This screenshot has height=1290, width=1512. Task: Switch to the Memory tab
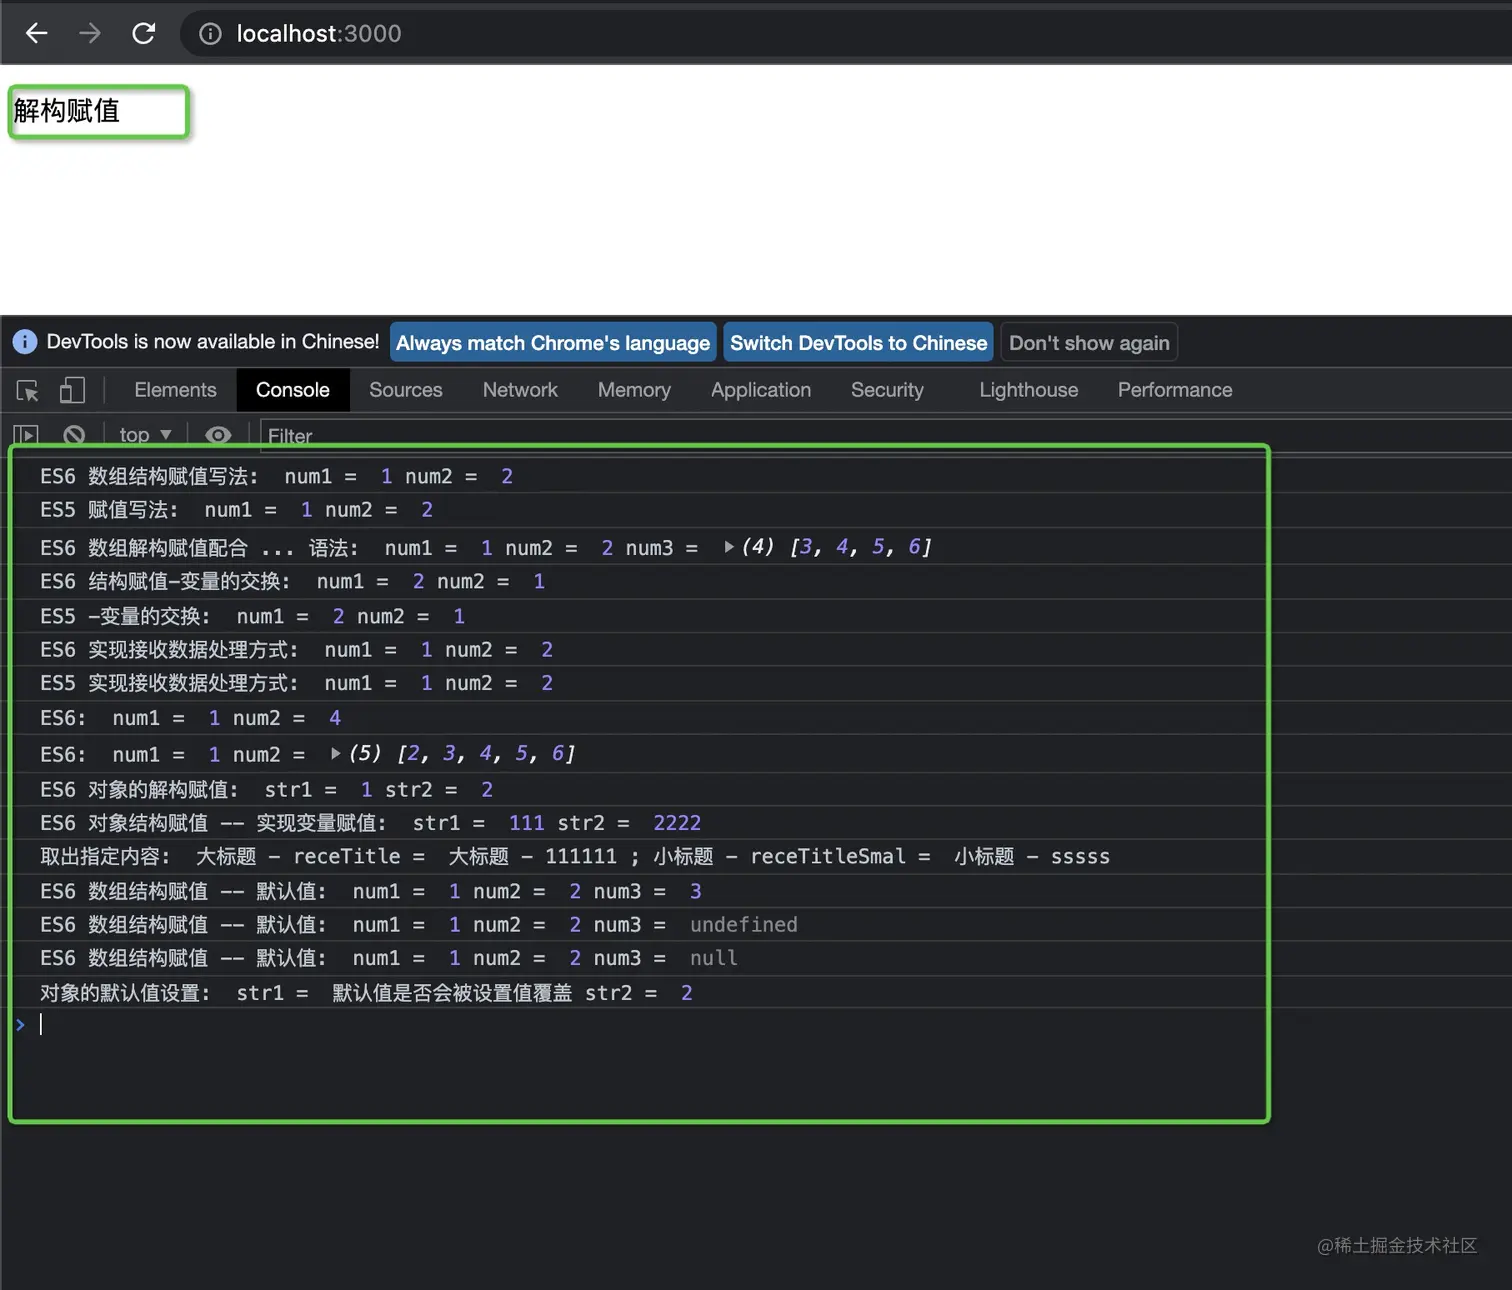634,390
